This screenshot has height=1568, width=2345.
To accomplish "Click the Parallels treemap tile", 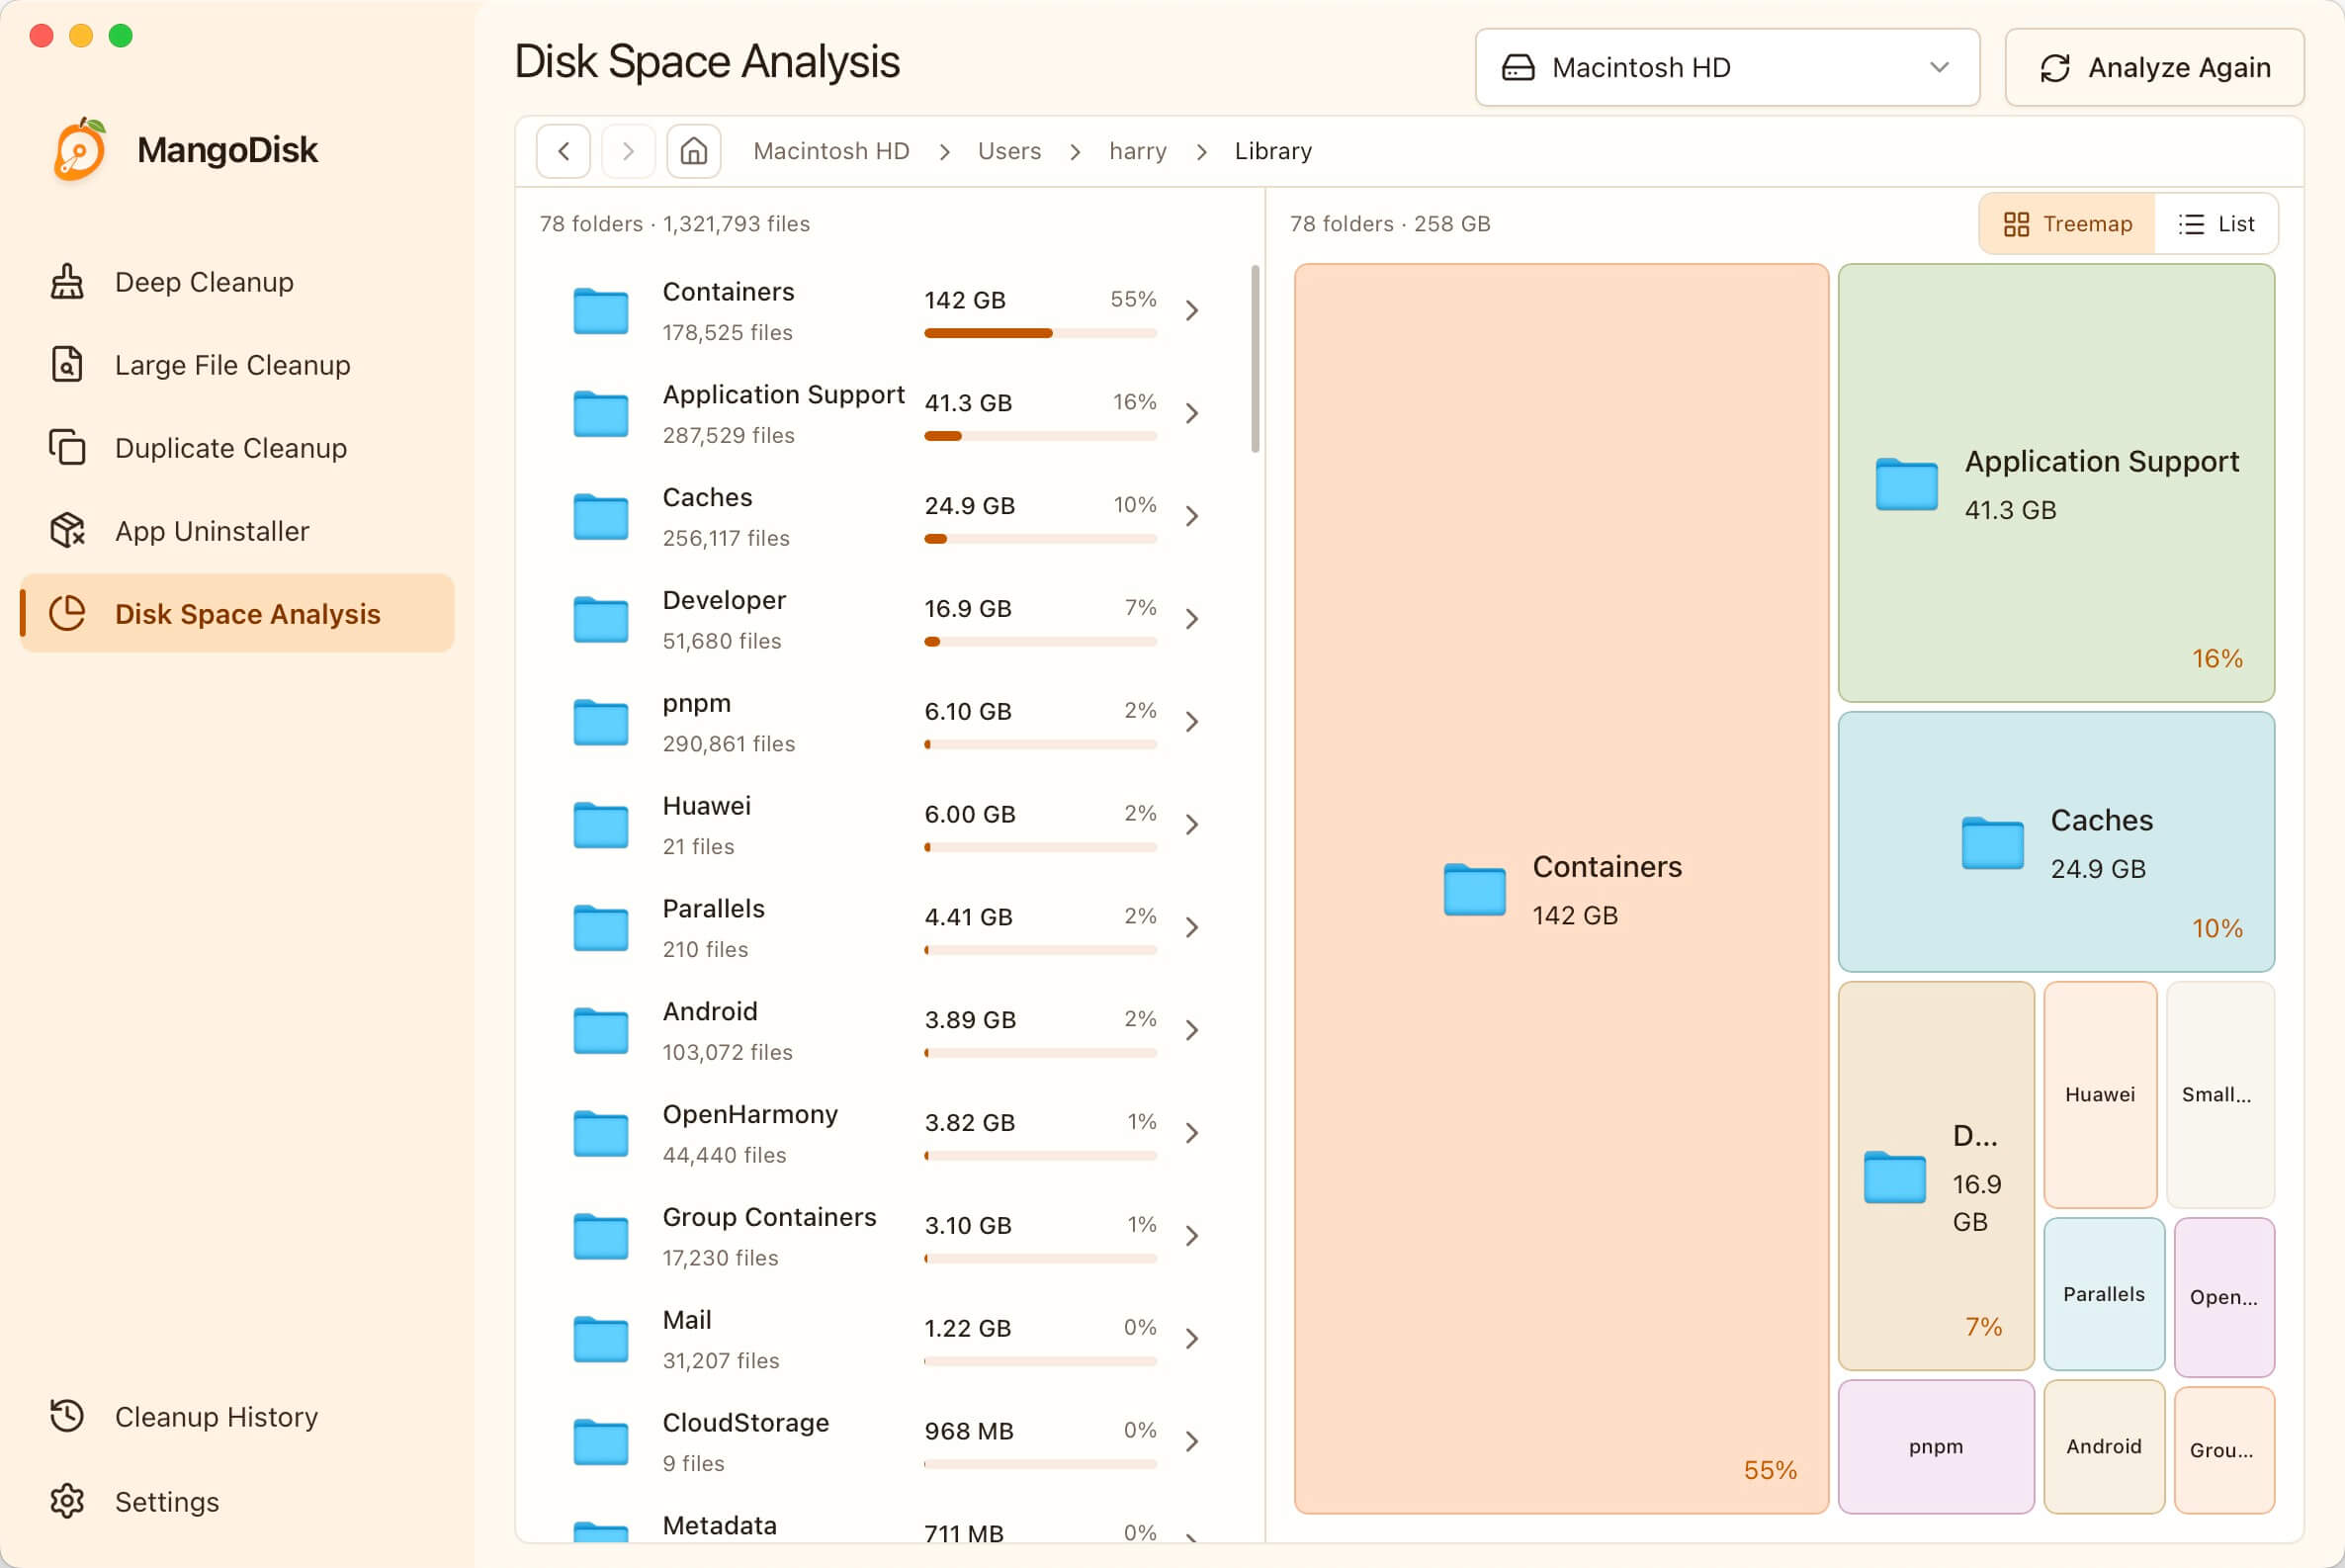I will [2104, 1294].
